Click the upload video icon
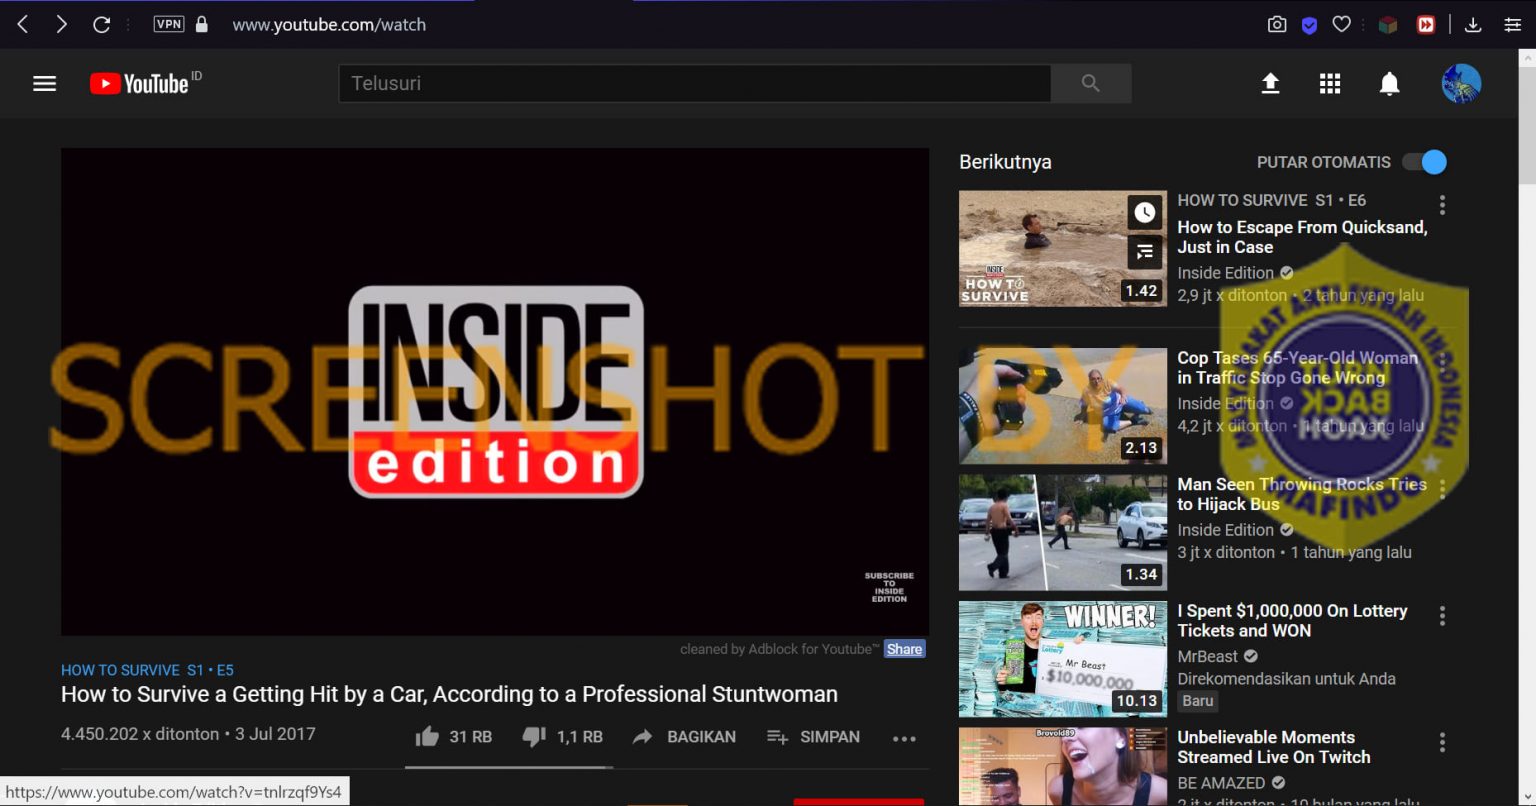This screenshot has width=1536, height=806. pyautogui.click(x=1270, y=84)
